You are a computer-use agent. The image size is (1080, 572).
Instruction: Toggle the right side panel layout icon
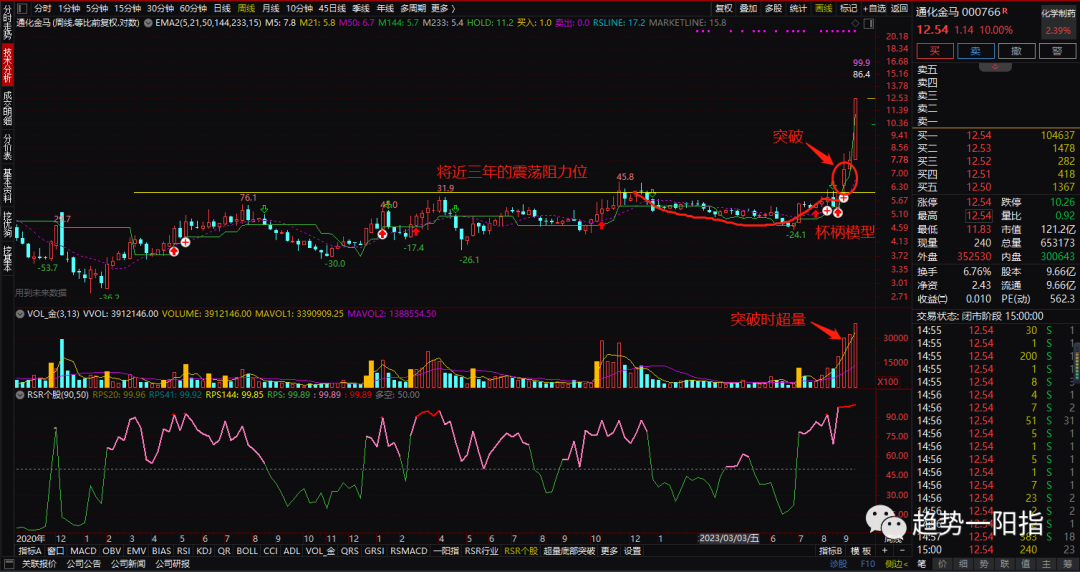[x=869, y=23]
